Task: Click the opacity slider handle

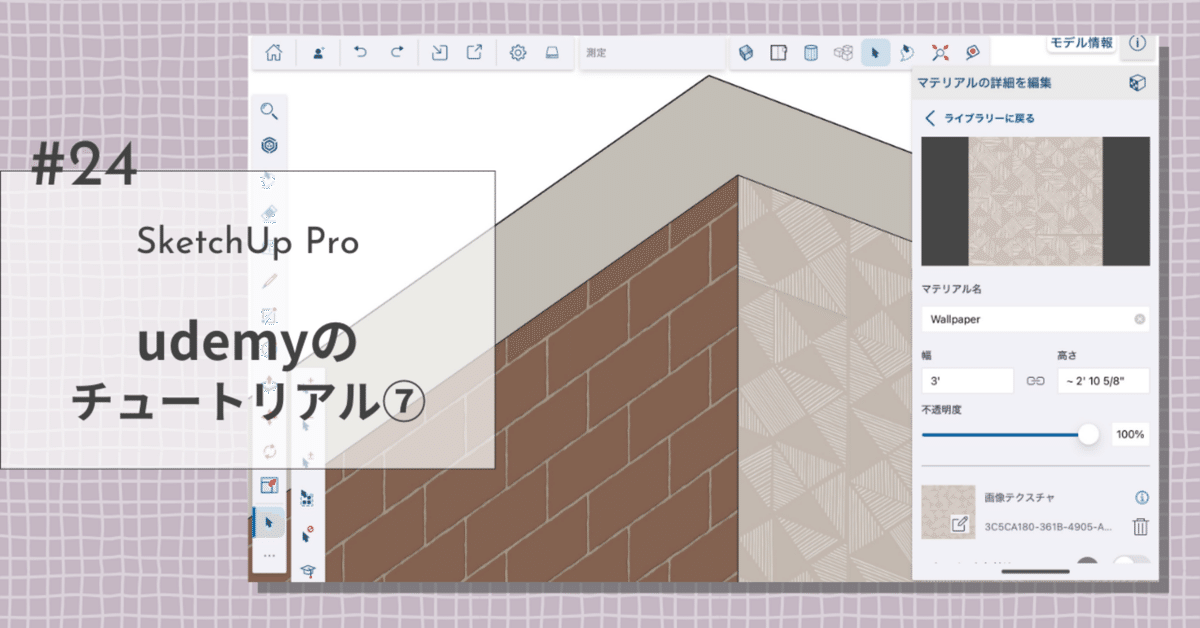Action: point(1088,434)
